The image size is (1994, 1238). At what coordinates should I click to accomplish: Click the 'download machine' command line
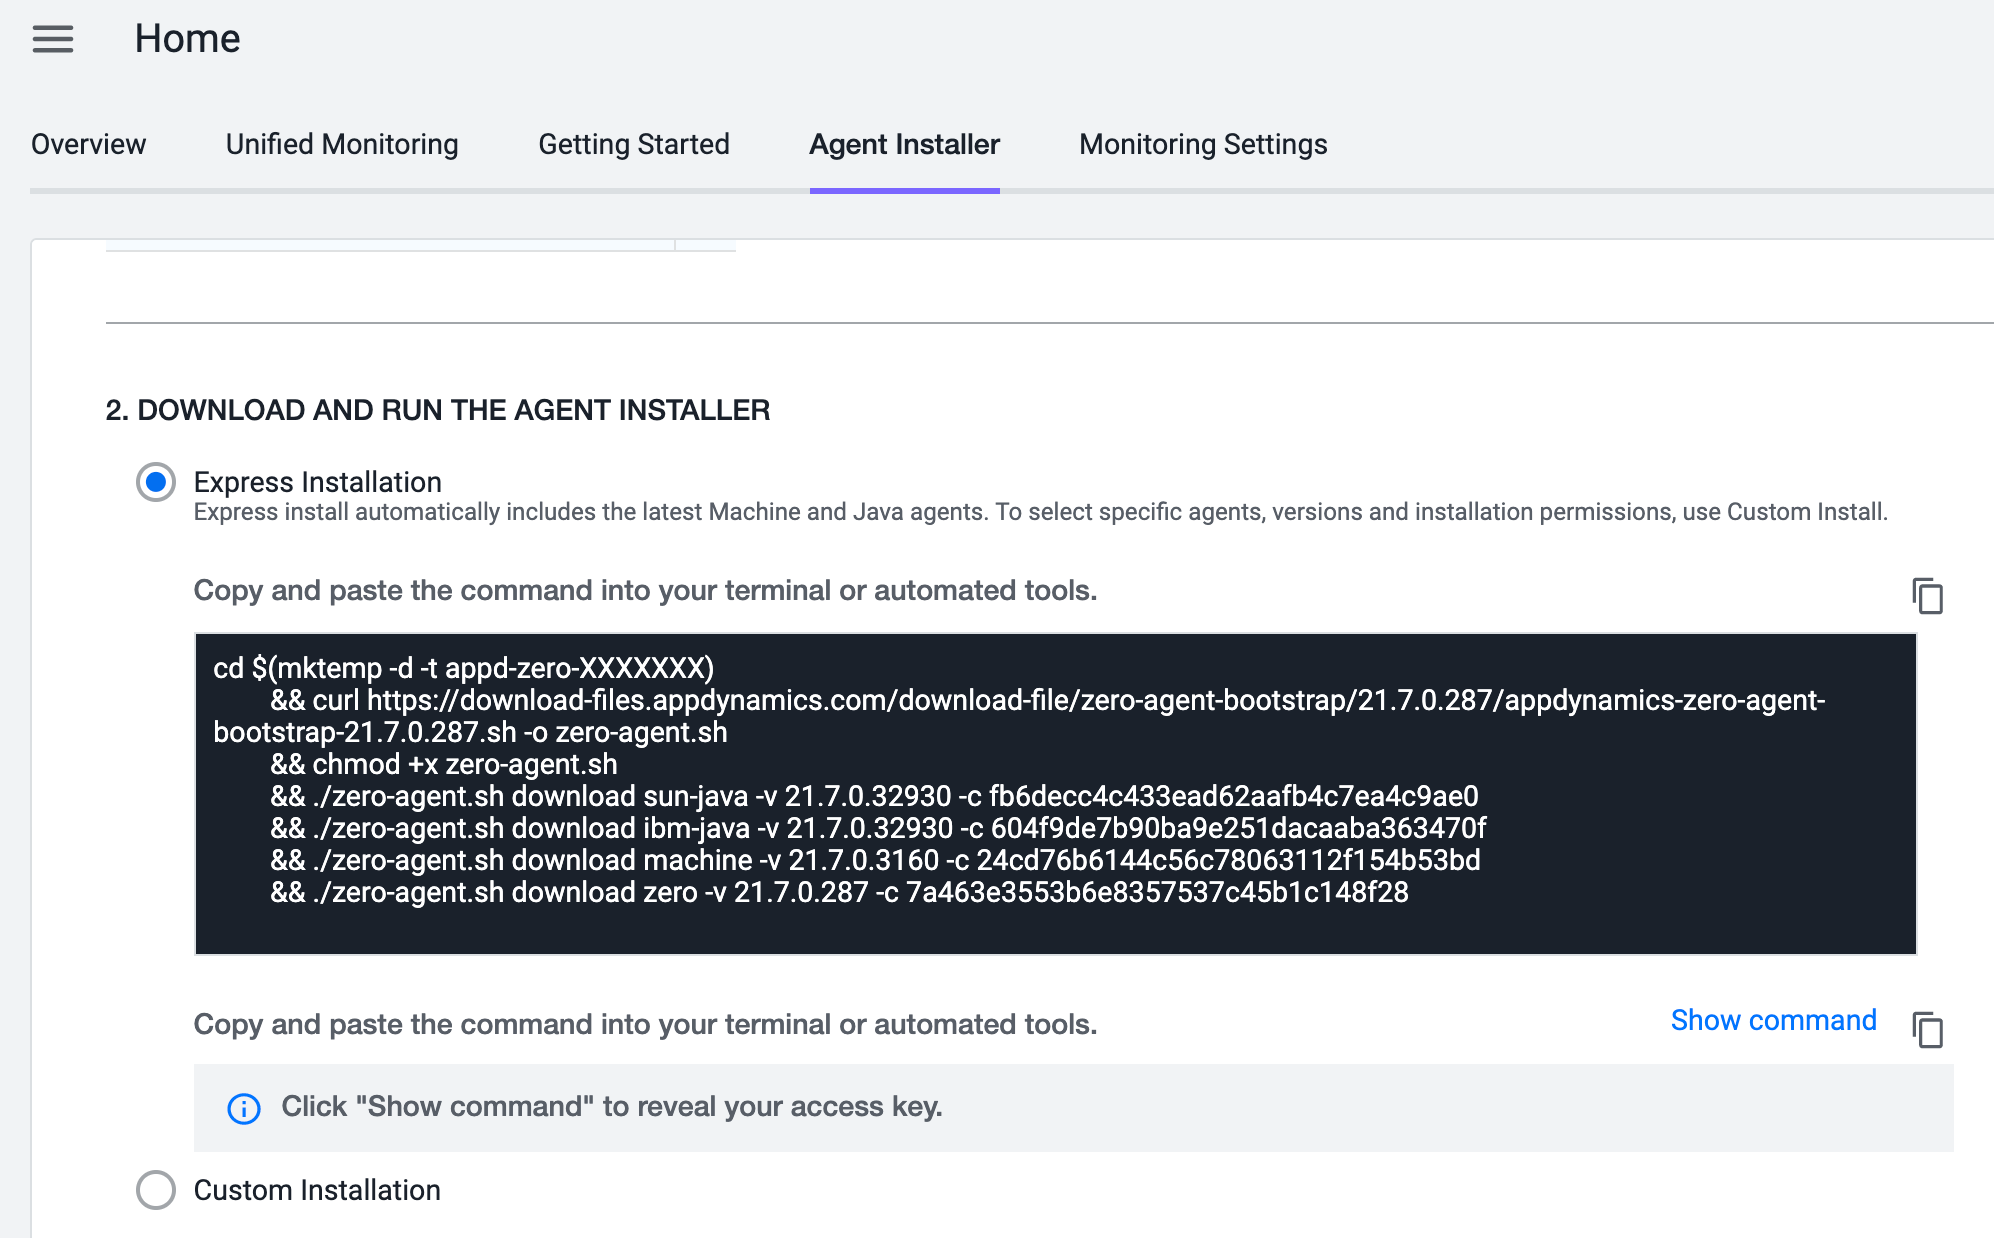[x=875, y=860]
